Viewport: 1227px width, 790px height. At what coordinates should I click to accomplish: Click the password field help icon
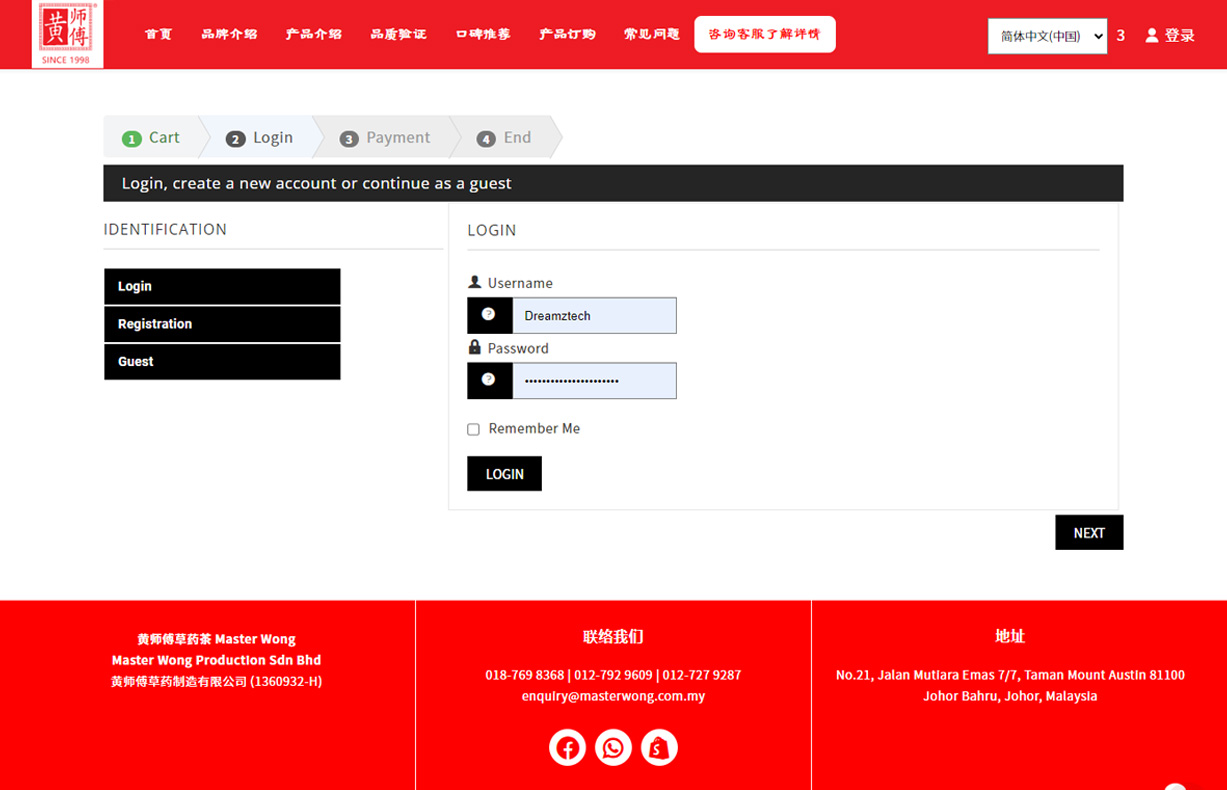[489, 380]
